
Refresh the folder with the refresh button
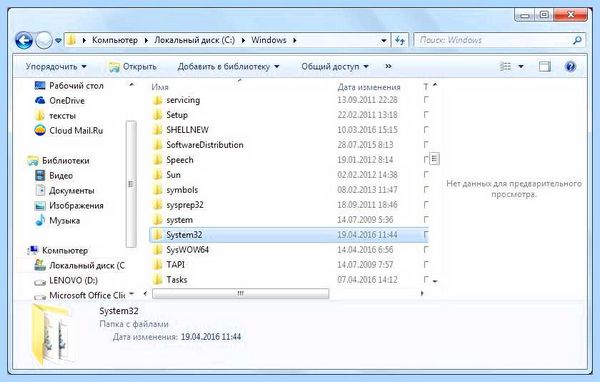tap(400, 41)
